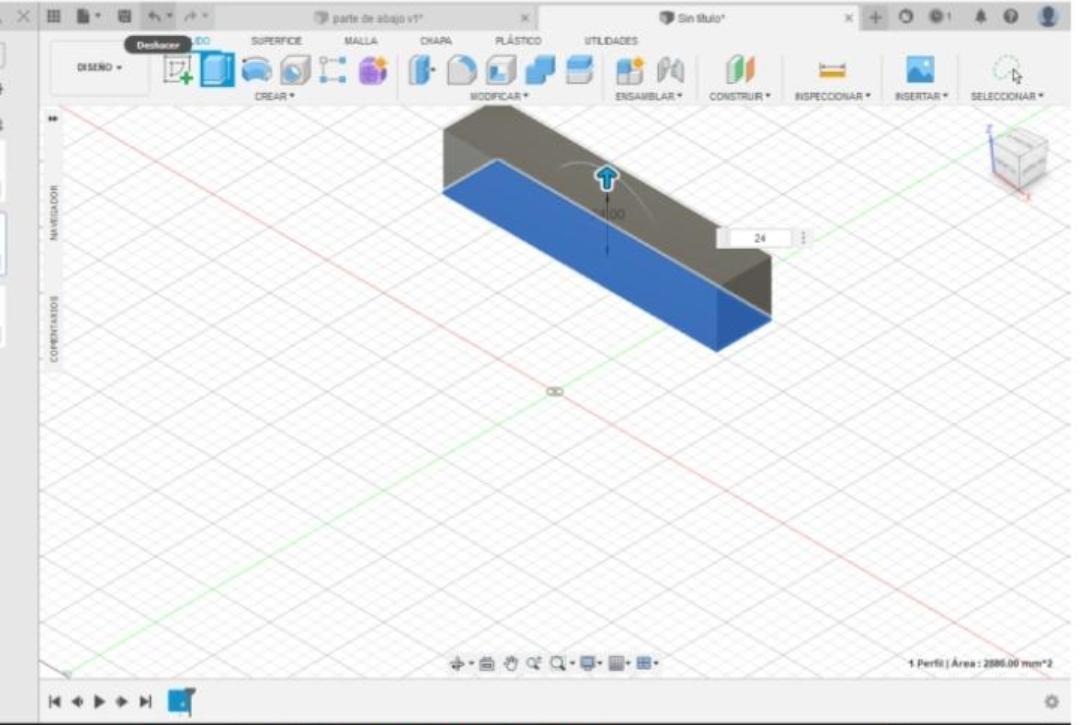
Task: Open the DISEÑO workspace dropdown
Action: pyautogui.click(x=99, y=67)
